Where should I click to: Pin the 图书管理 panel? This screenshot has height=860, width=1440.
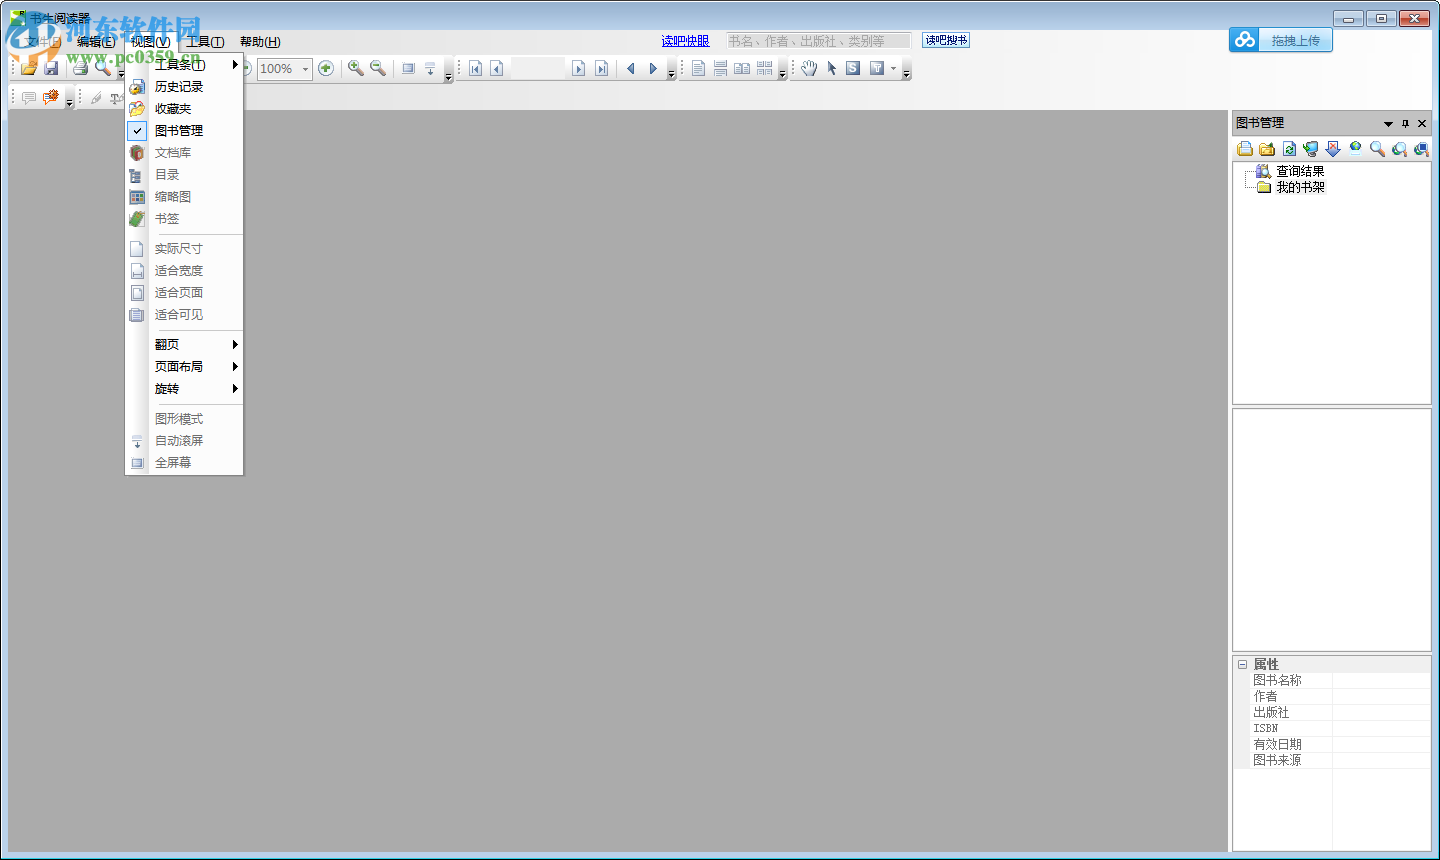click(1405, 123)
